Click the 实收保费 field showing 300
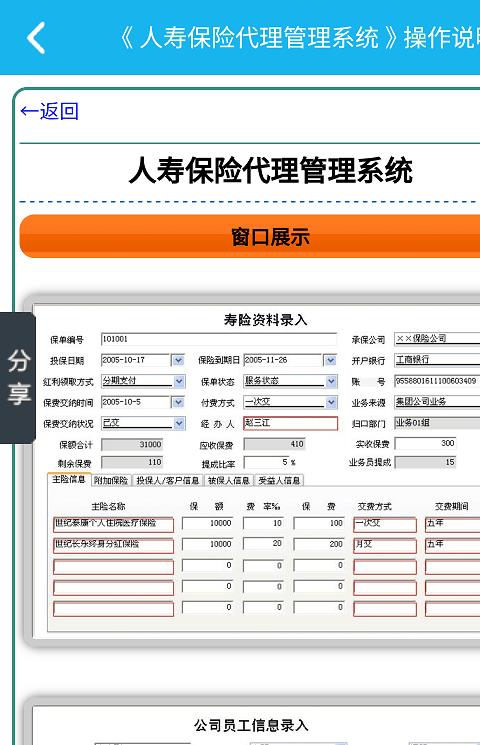480x745 pixels. [x=425, y=443]
